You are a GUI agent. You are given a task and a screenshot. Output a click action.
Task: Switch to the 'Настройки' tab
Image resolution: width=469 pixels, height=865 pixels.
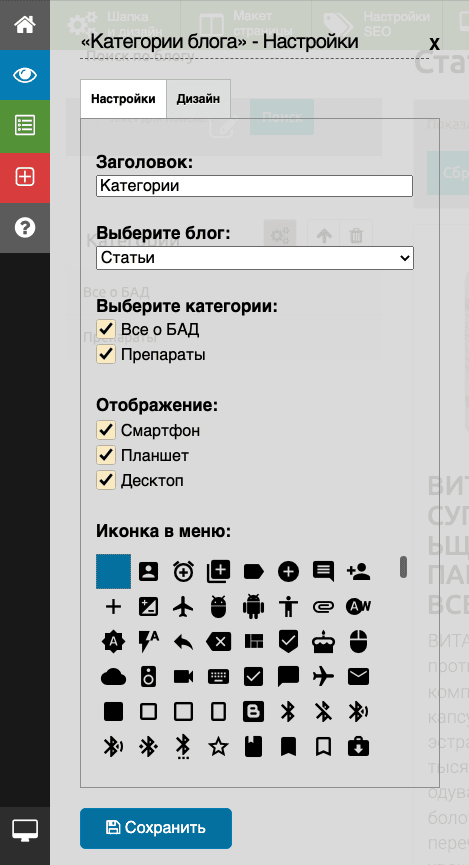[124, 99]
